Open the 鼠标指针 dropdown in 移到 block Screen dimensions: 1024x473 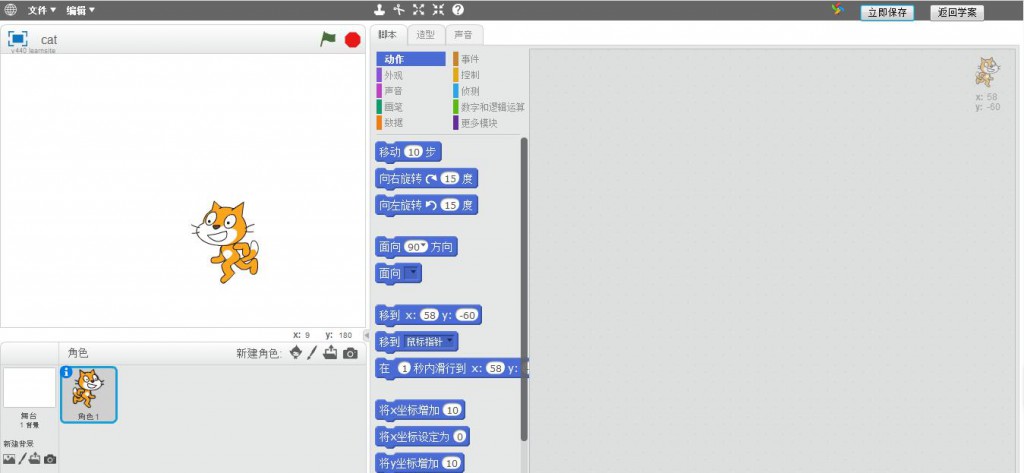coord(430,342)
